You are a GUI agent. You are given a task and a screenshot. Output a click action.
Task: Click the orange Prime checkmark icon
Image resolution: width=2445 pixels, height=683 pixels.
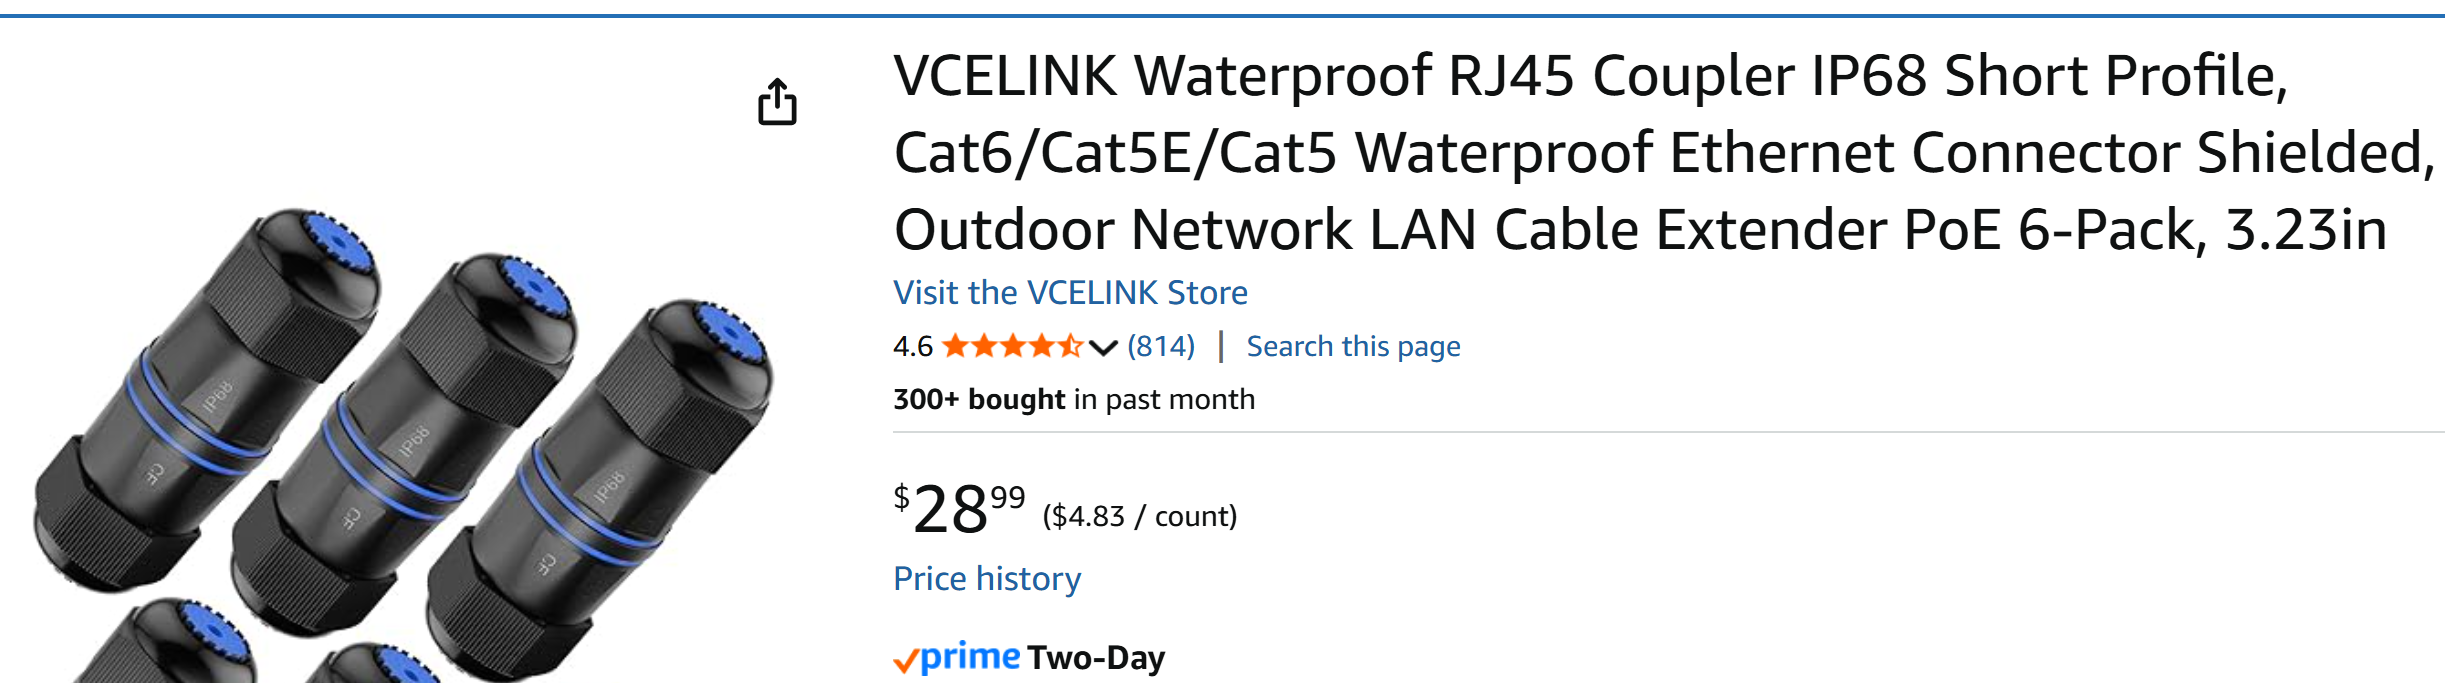(x=905, y=660)
